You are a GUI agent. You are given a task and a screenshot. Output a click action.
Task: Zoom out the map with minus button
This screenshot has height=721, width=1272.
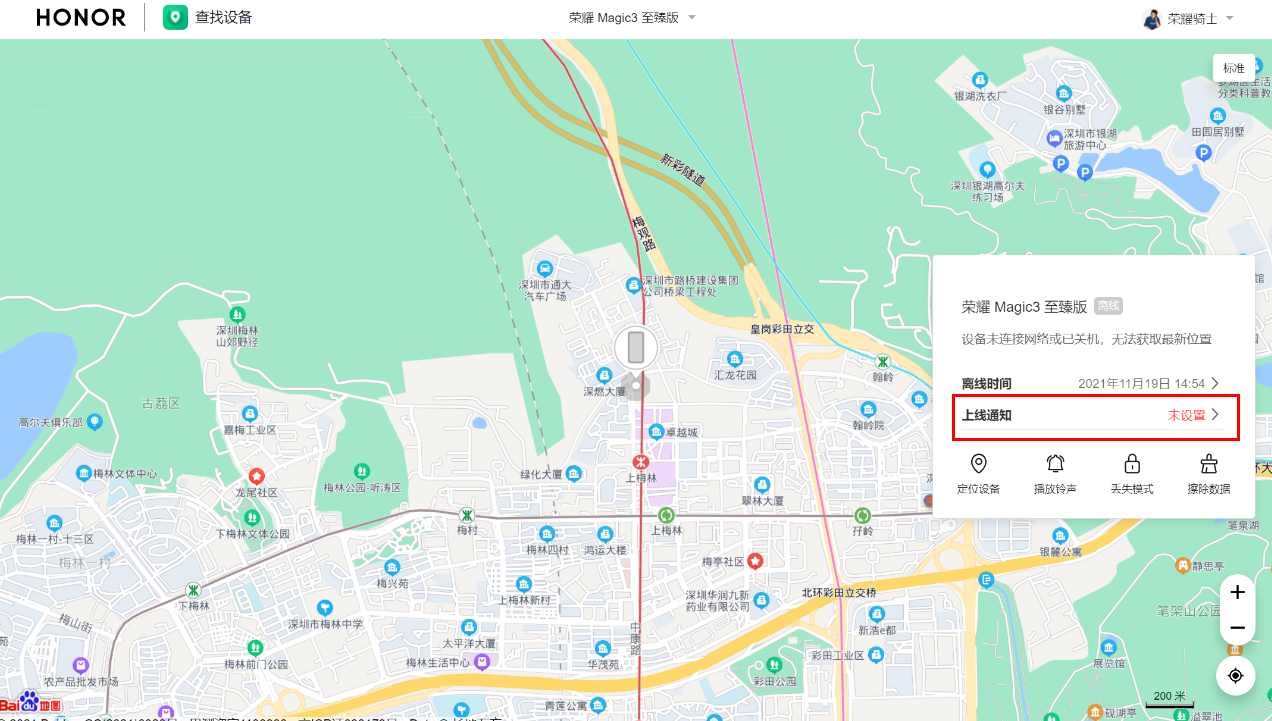click(1237, 628)
